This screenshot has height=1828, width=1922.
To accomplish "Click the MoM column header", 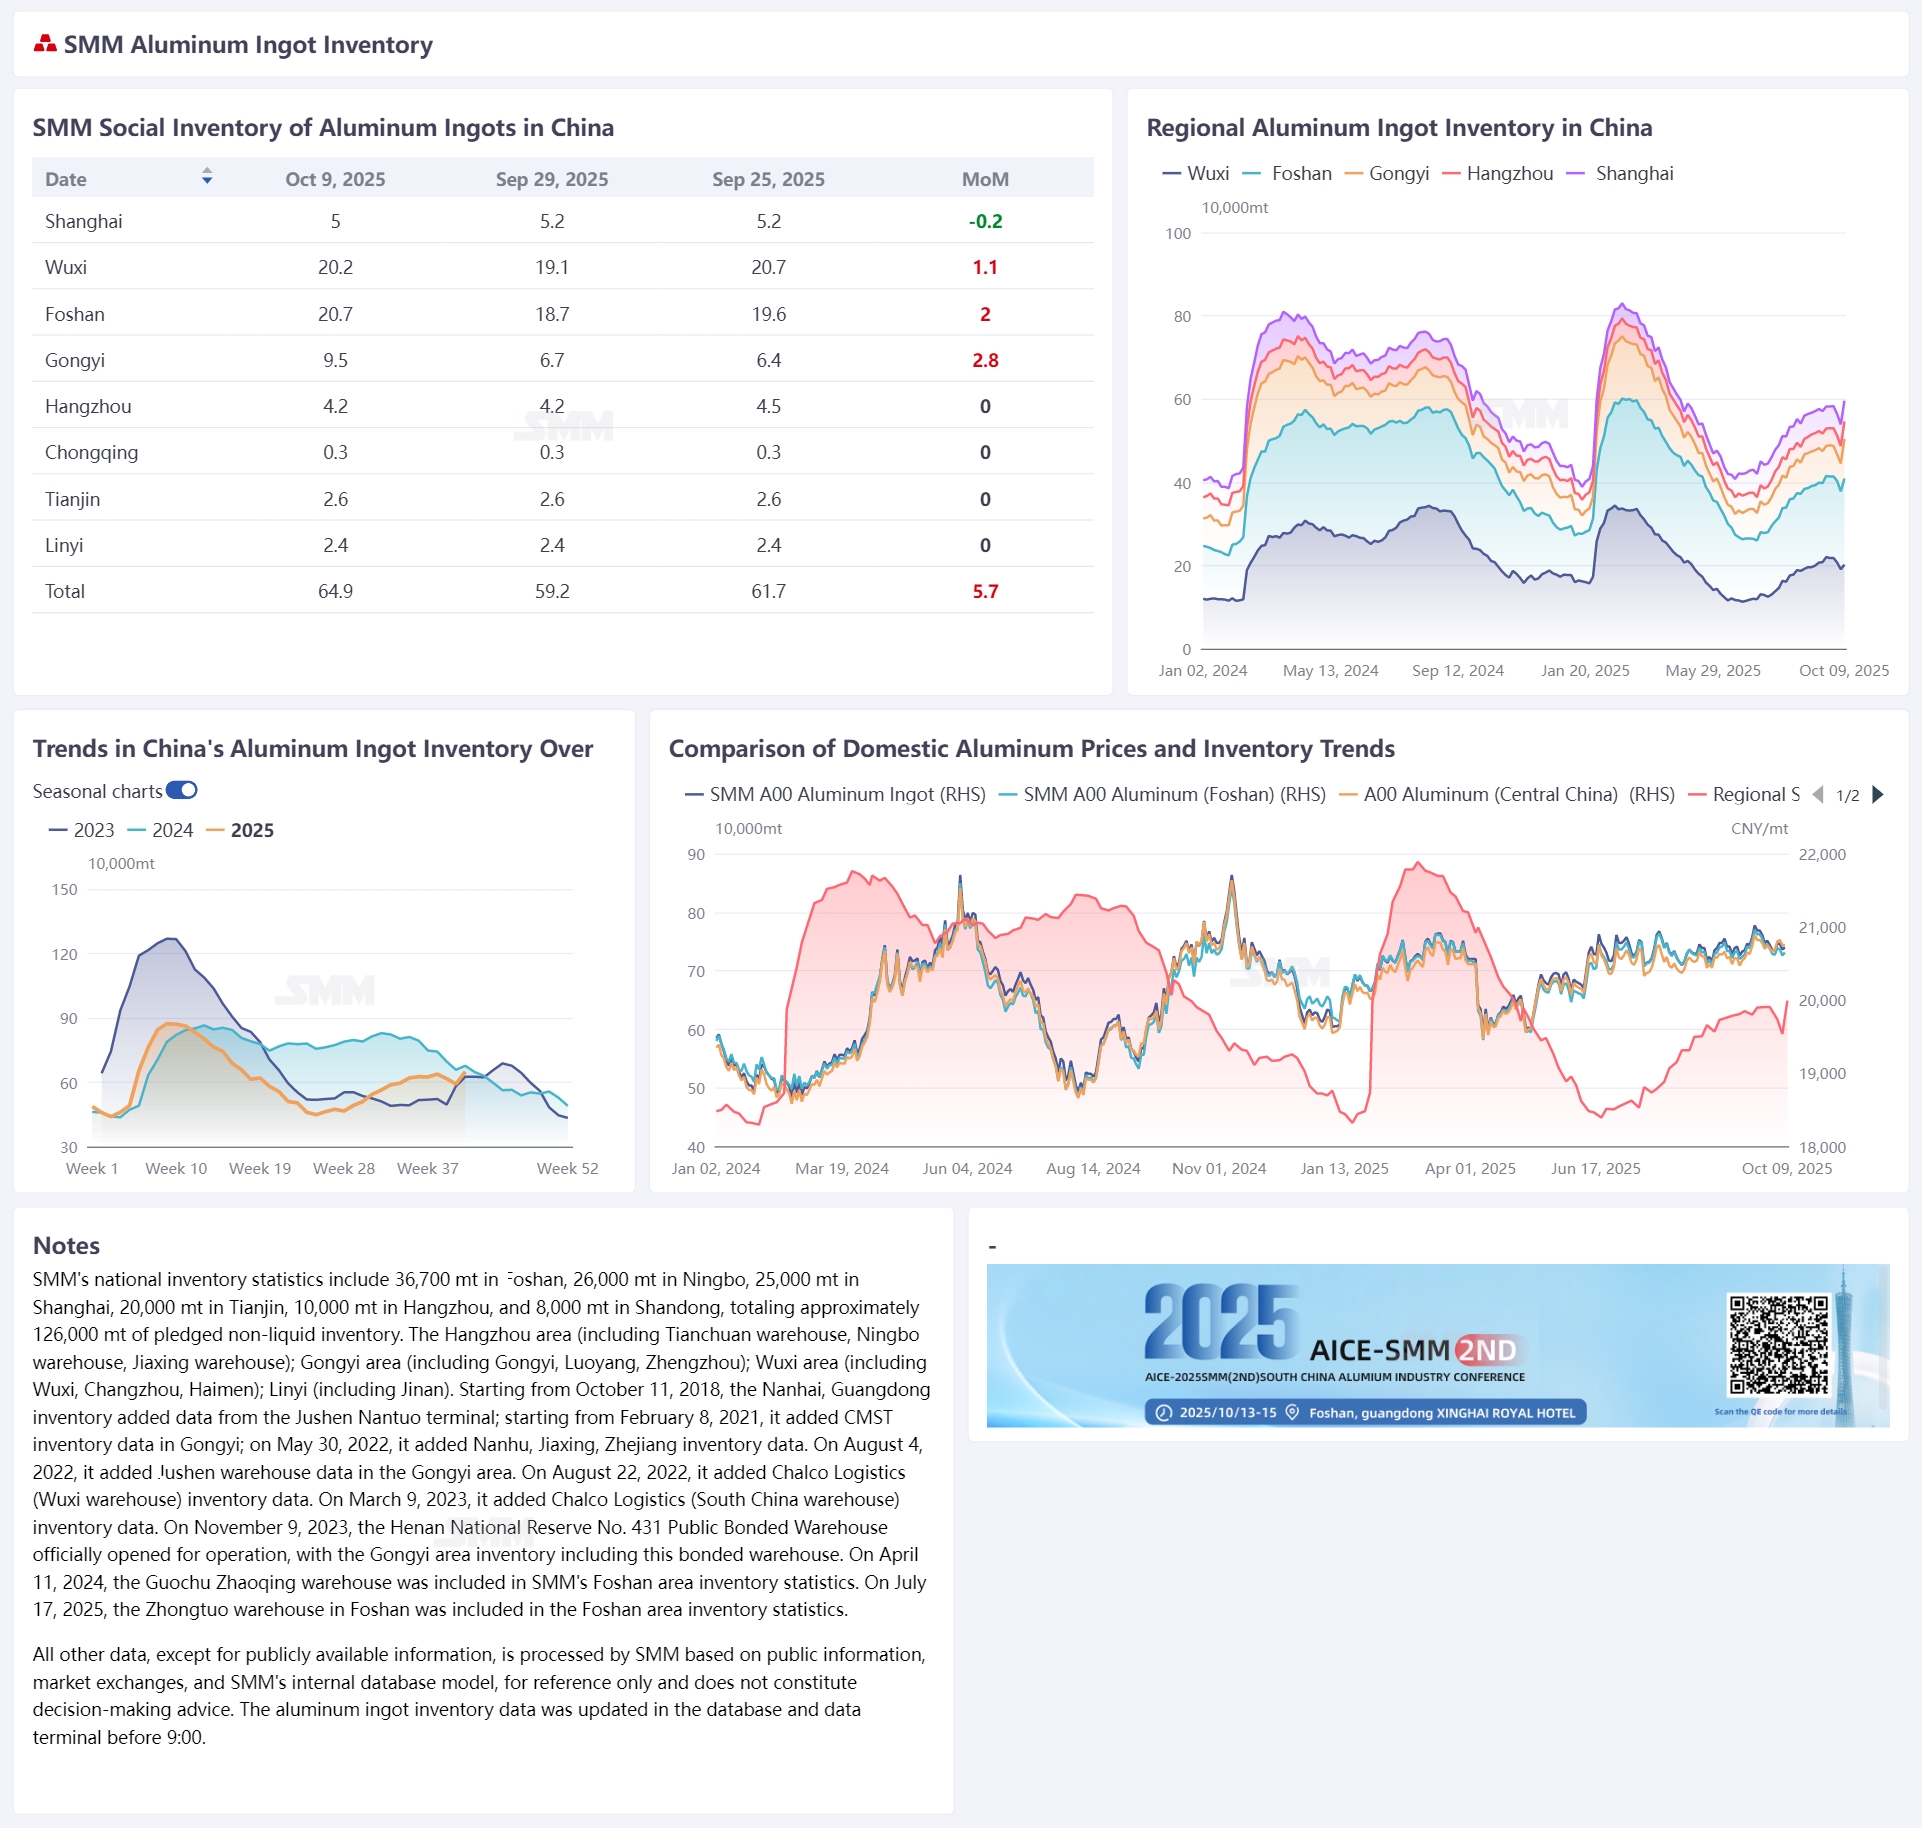I will pyautogui.click(x=985, y=179).
